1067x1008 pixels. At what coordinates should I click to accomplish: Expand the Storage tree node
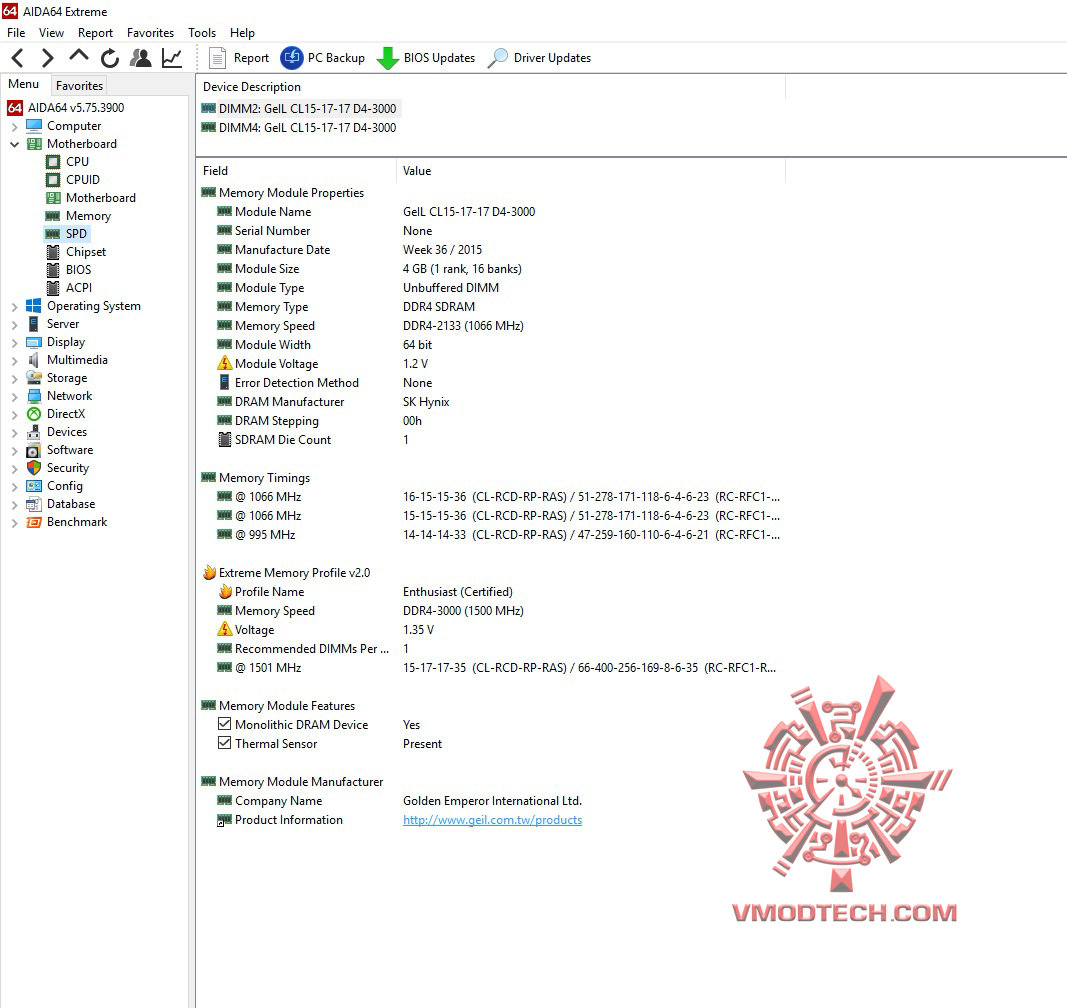tap(14, 379)
